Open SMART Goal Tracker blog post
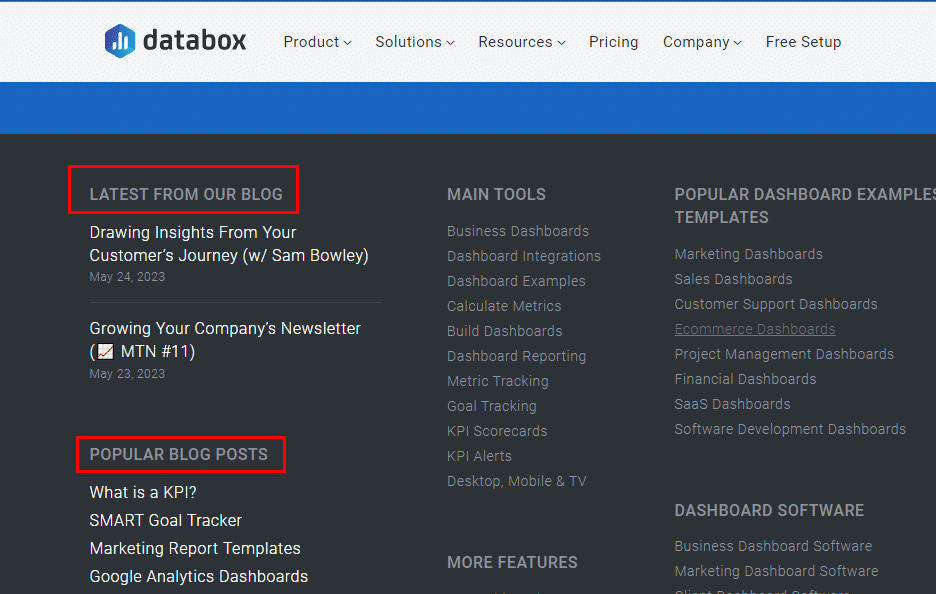Screen dimensions: 936x594 point(165,521)
